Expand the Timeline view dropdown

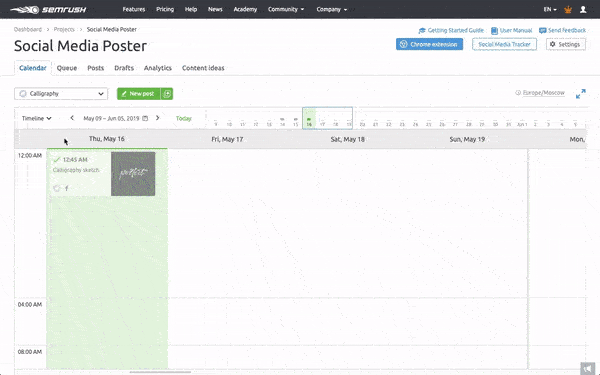click(x=36, y=118)
